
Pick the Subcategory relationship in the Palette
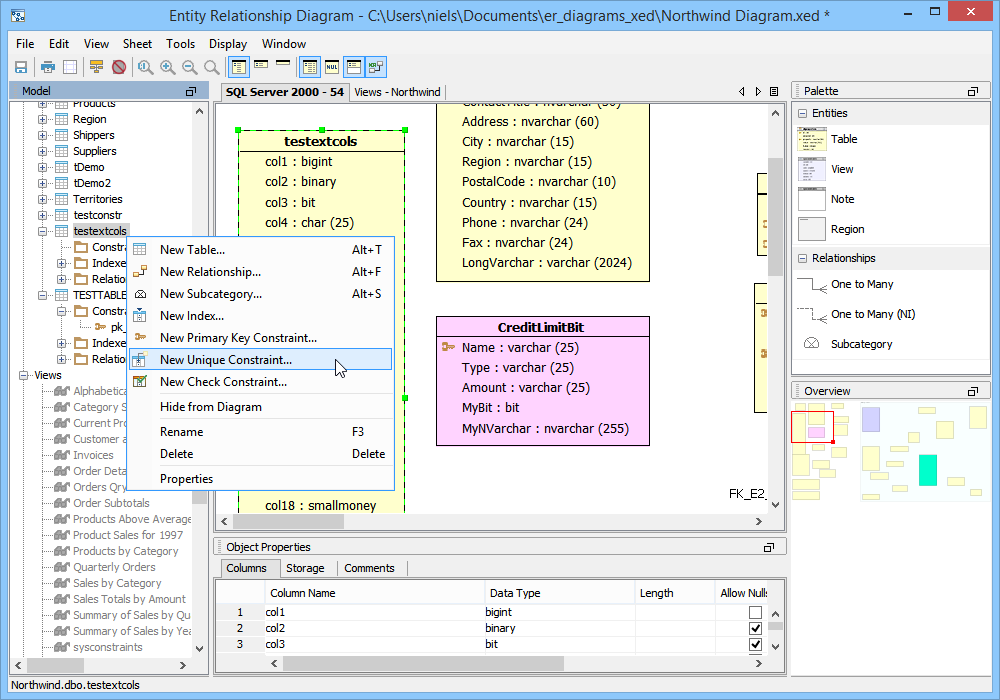861,344
